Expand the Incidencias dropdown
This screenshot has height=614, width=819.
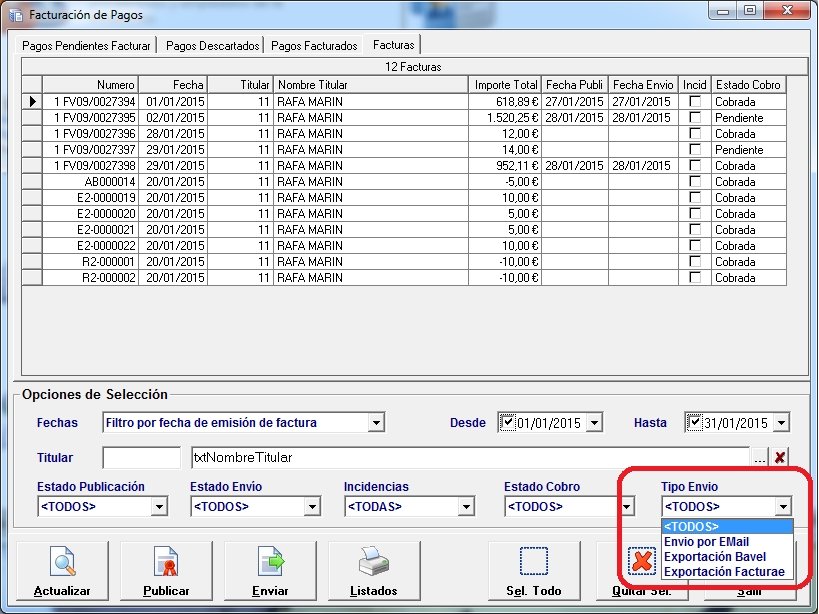point(466,506)
